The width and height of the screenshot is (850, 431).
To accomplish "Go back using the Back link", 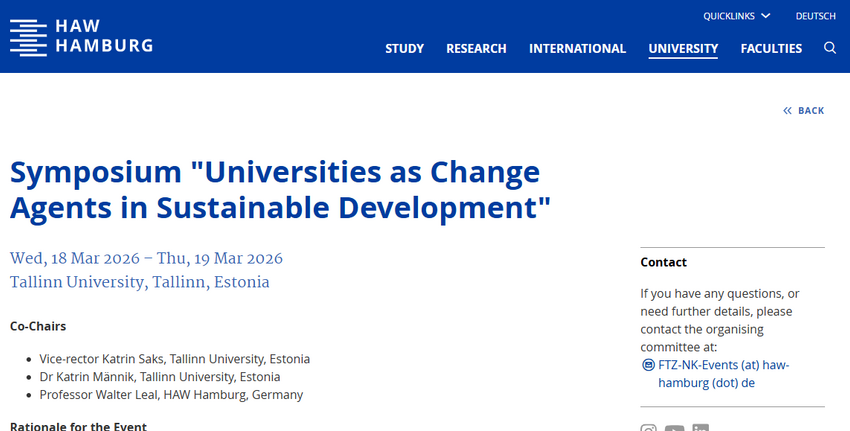I will 811,111.
